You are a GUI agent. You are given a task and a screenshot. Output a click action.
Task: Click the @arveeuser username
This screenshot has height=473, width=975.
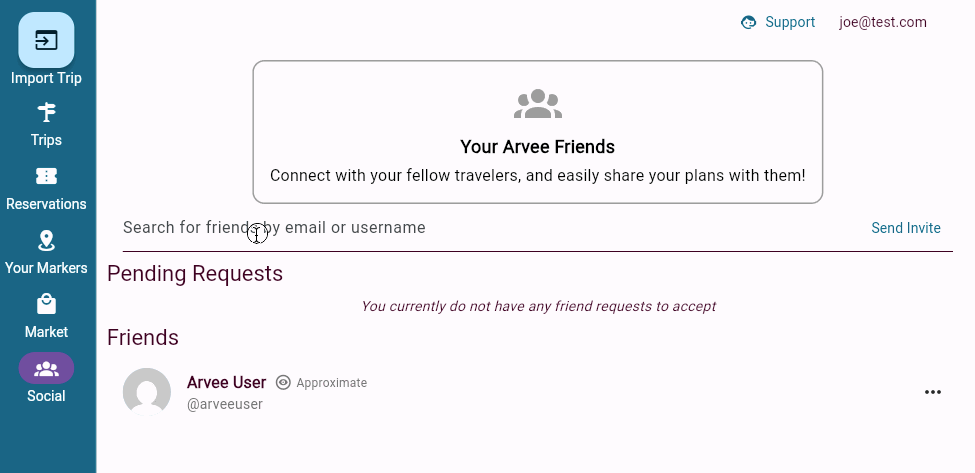(225, 404)
